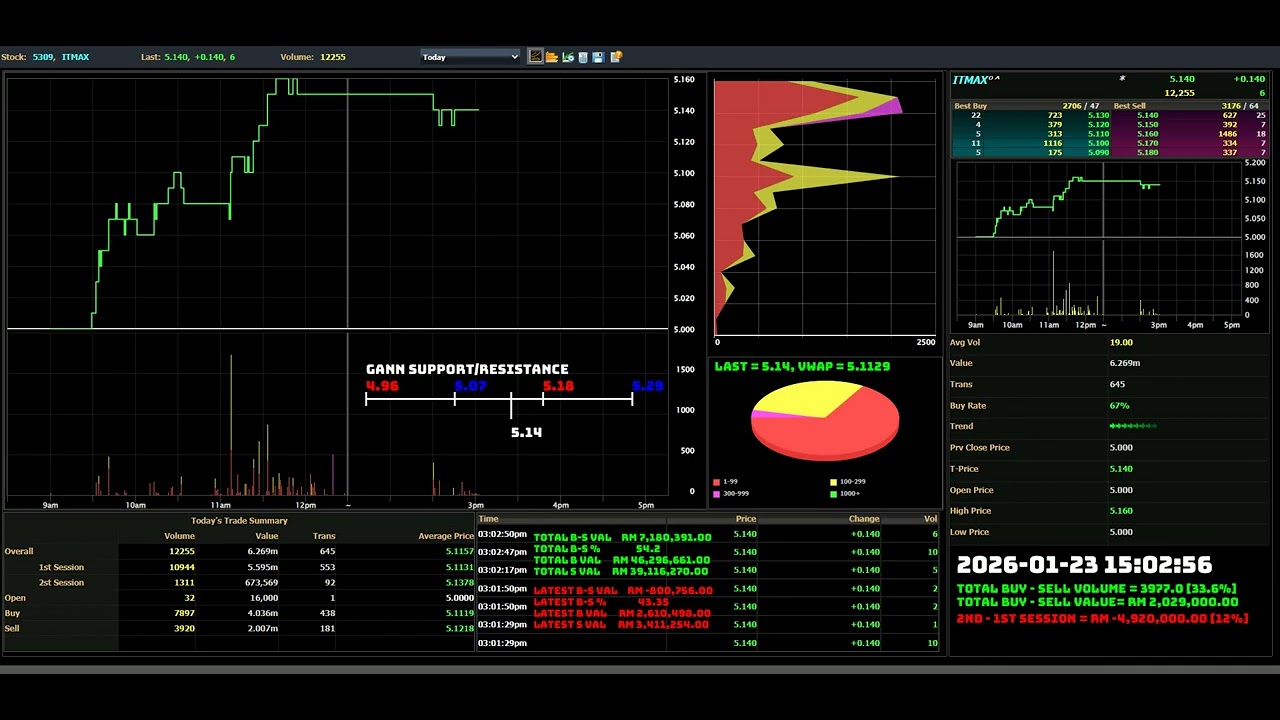
Task: Click the Today's Trade Summary title
Action: 239,520
